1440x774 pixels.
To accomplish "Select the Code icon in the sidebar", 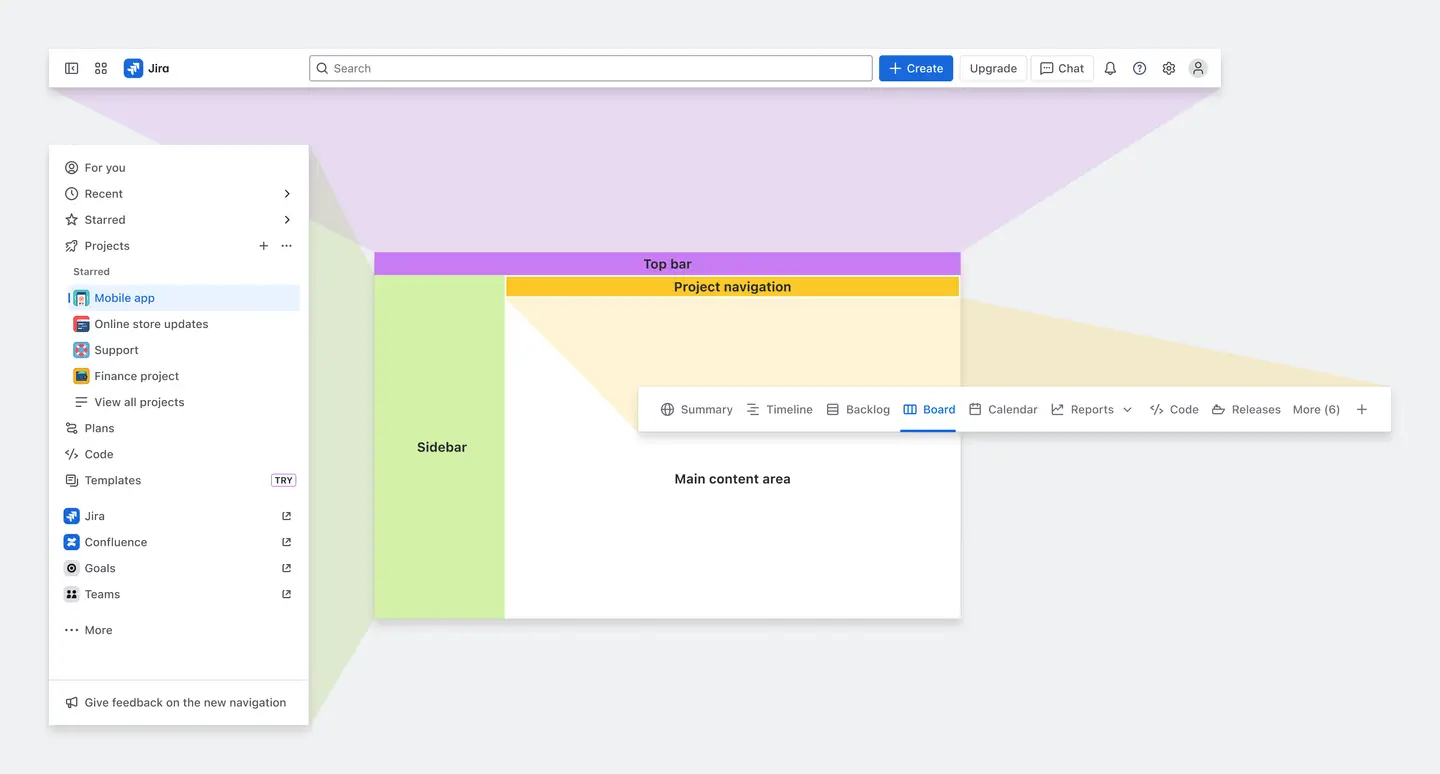I will [x=71, y=454].
